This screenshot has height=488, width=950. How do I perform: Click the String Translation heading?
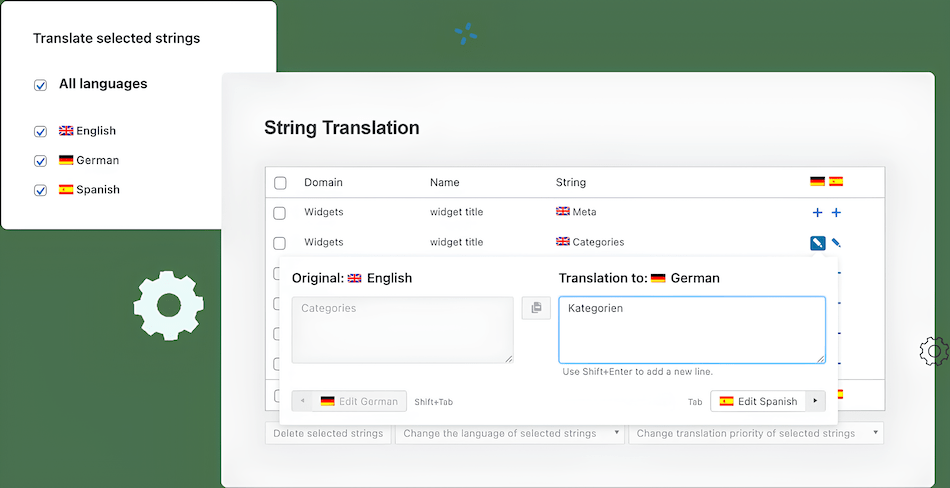(x=342, y=128)
